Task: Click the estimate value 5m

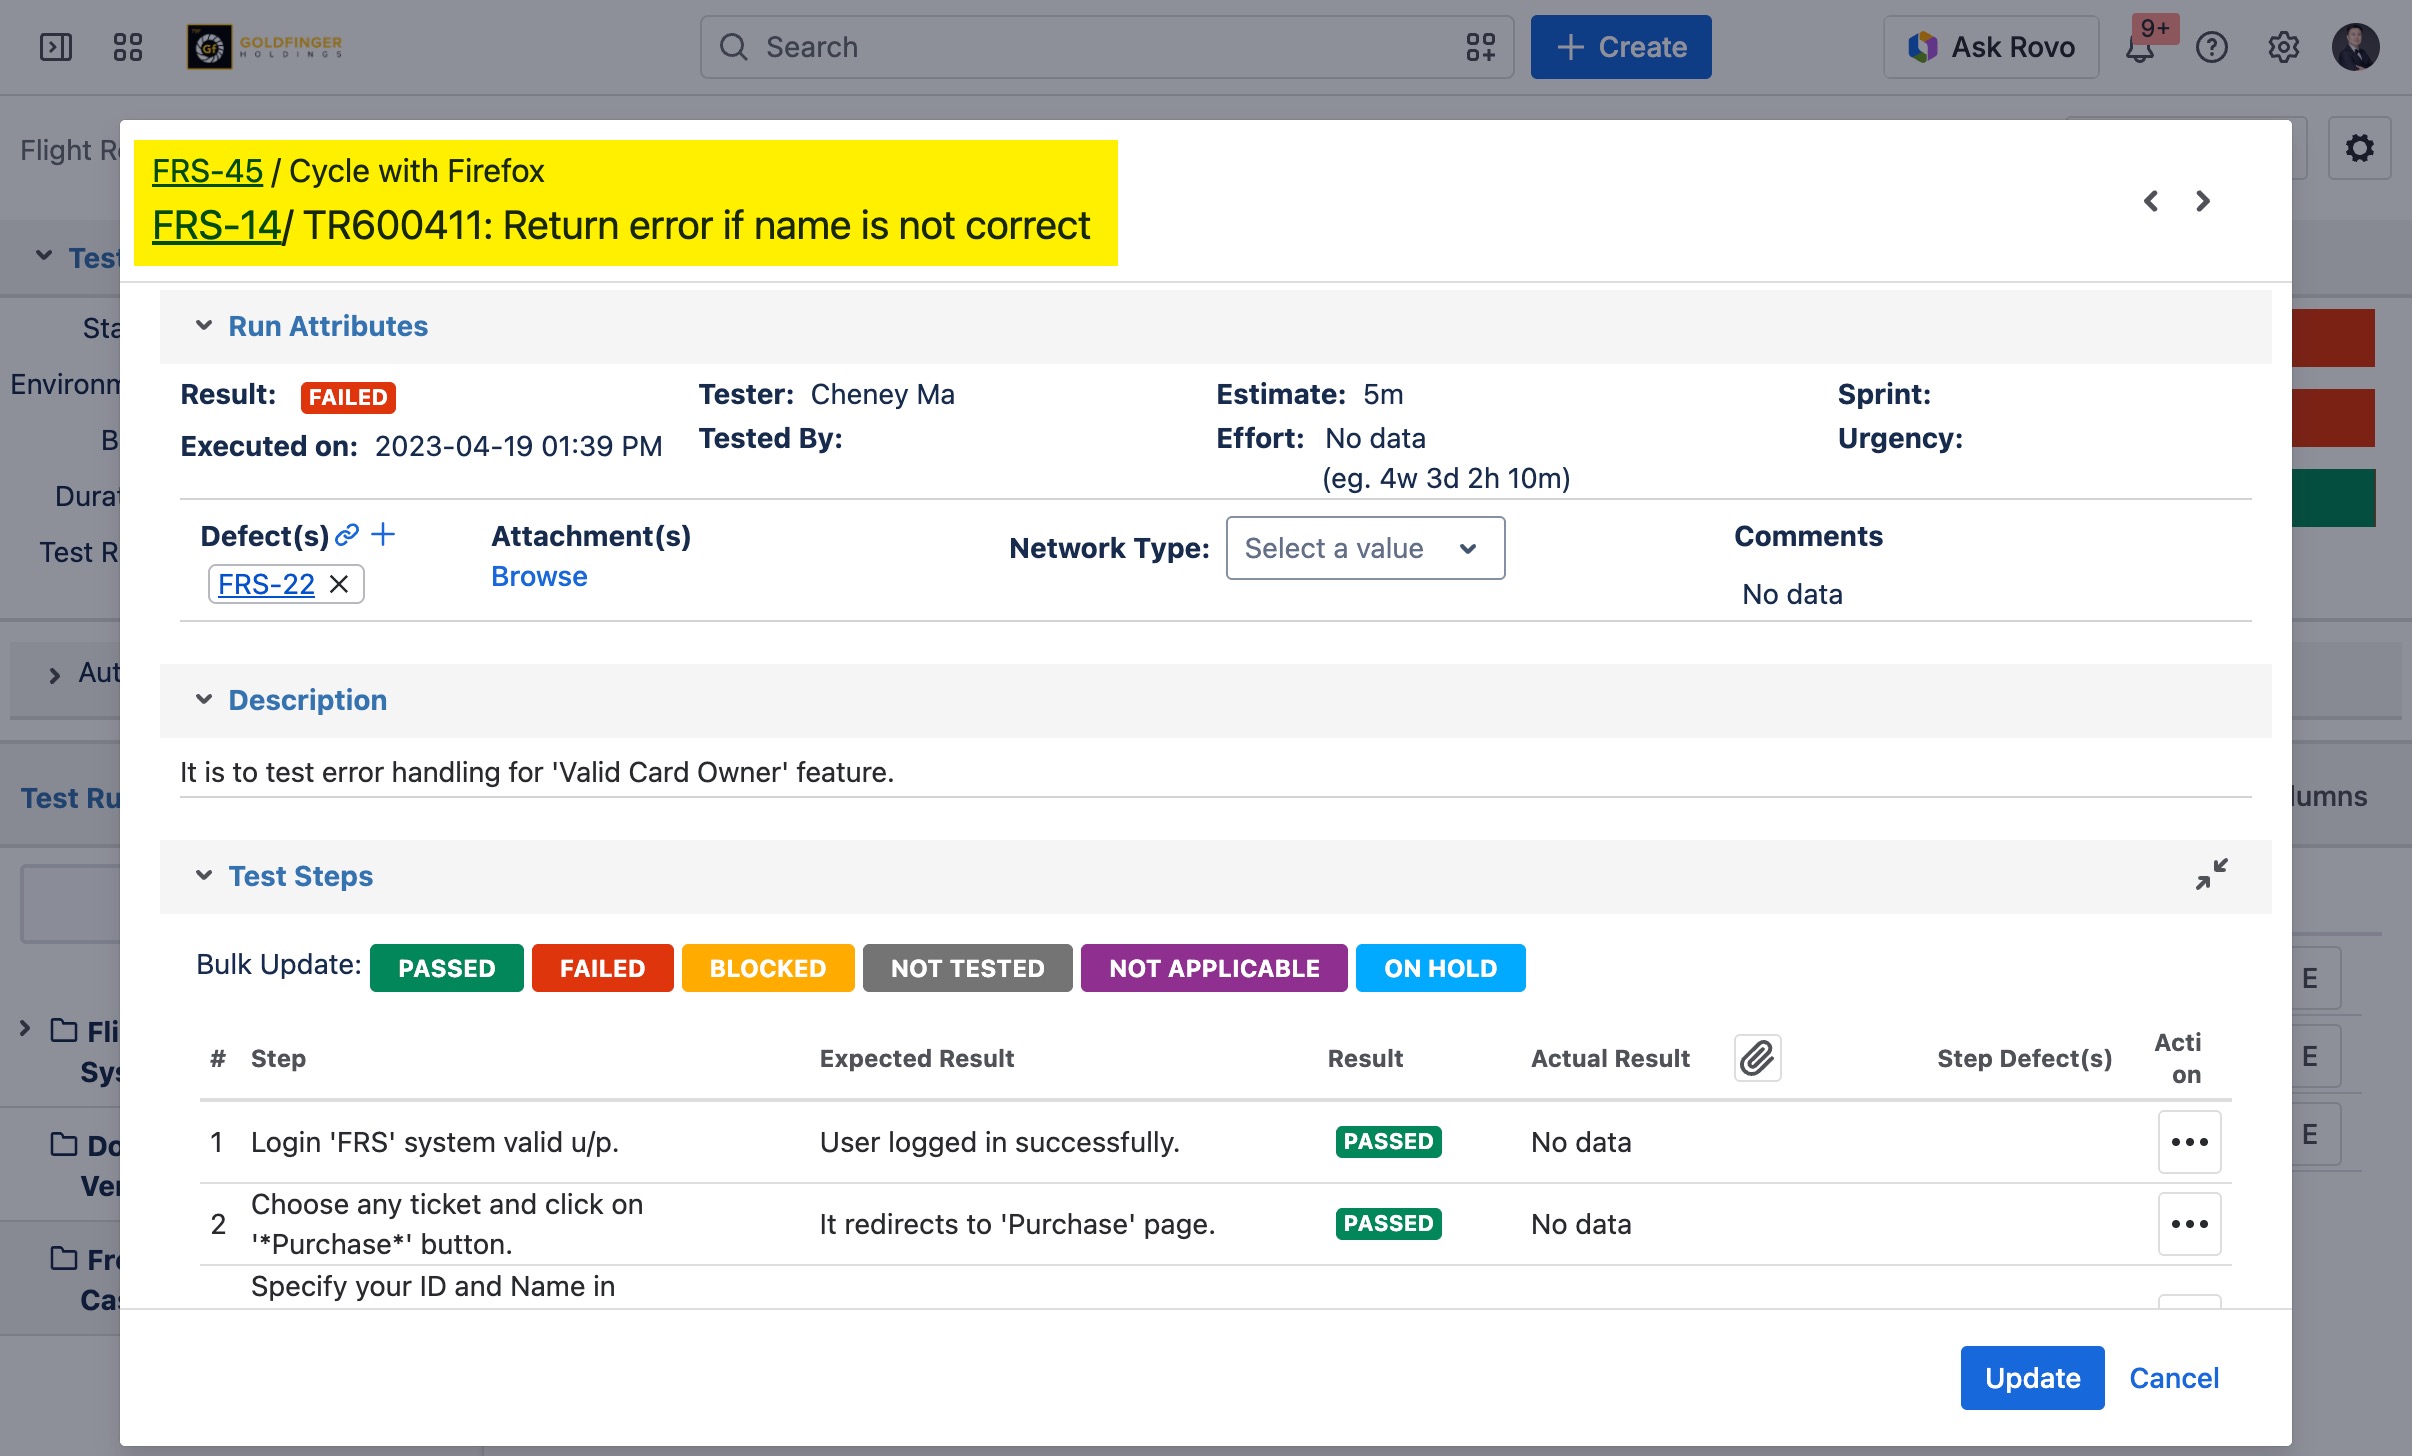Action: pyautogui.click(x=1383, y=394)
